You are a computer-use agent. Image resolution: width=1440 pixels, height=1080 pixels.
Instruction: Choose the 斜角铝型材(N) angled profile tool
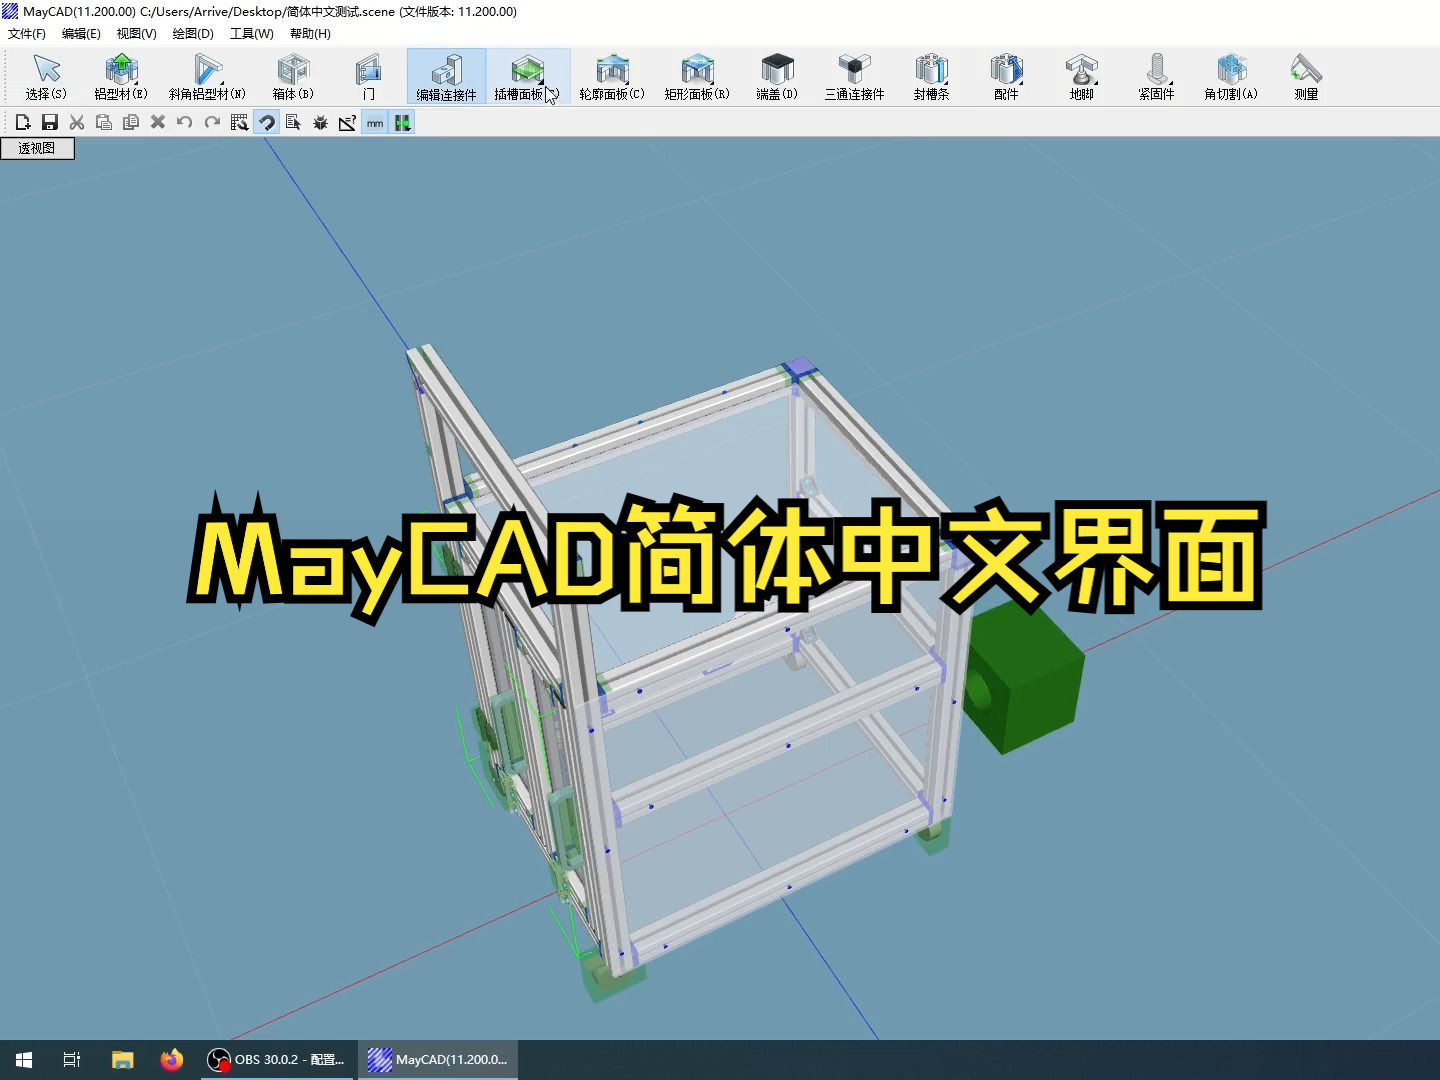coord(207,77)
